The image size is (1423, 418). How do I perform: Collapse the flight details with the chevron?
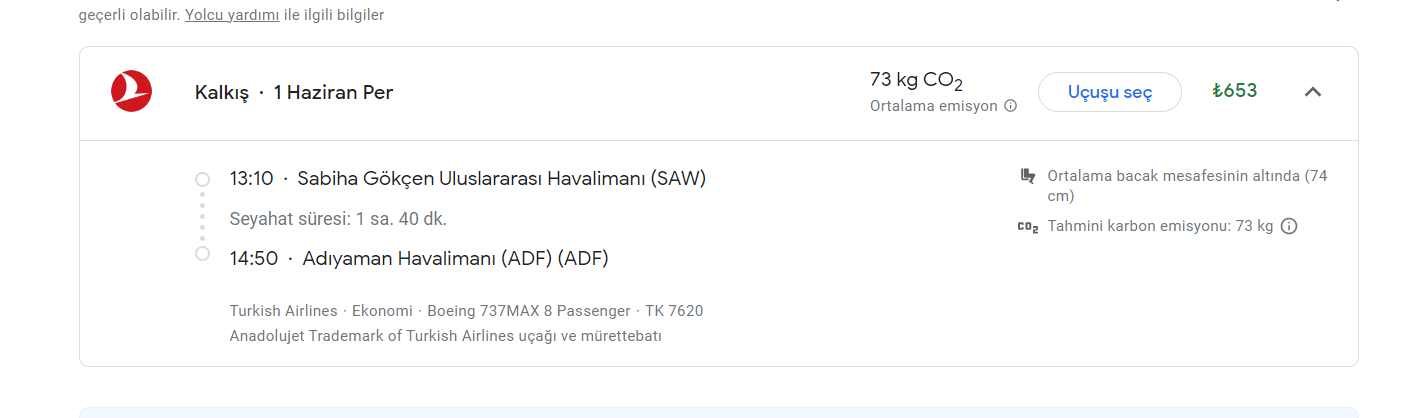(x=1313, y=92)
